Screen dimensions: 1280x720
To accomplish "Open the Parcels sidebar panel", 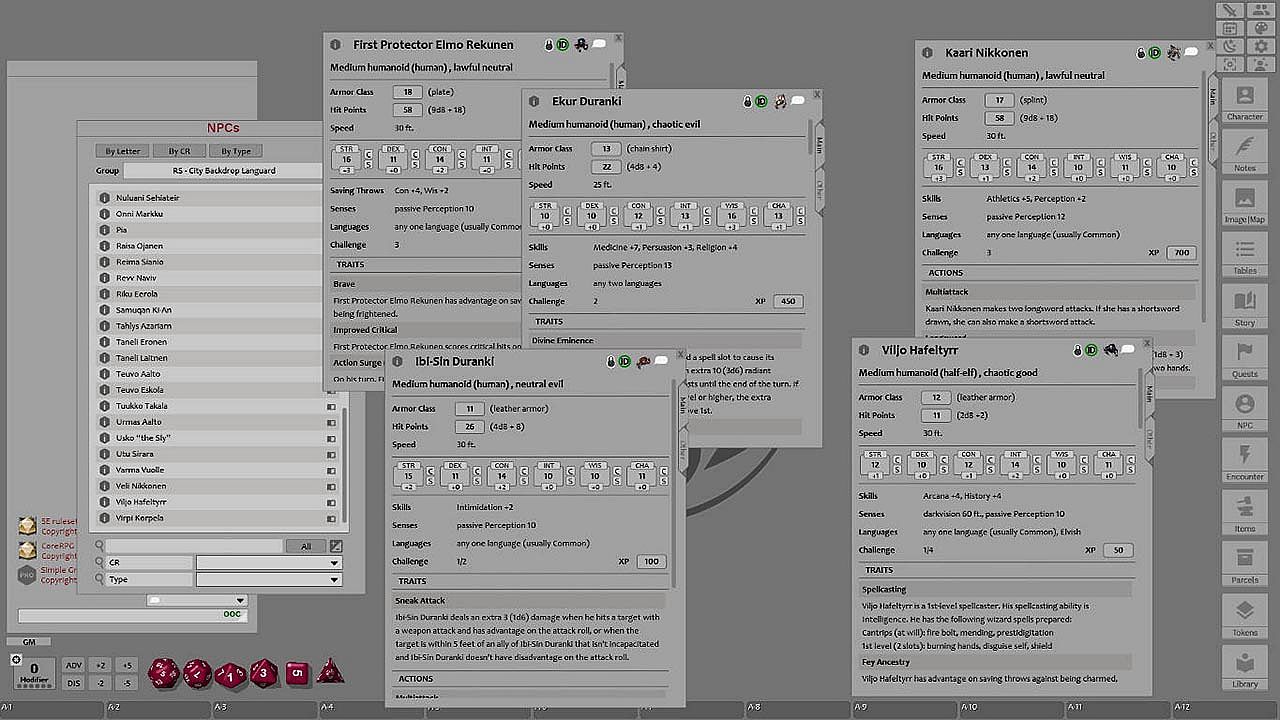I will [x=1245, y=566].
